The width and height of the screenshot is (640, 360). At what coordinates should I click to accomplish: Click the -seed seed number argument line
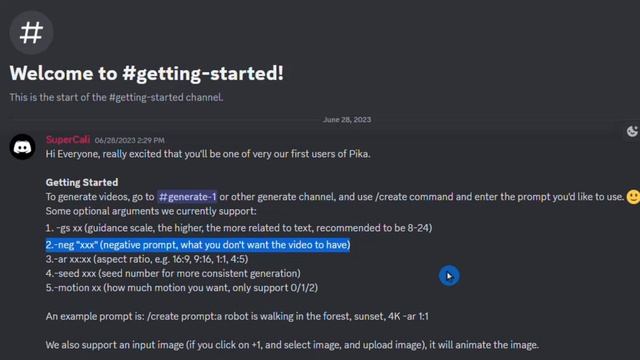(x=173, y=273)
